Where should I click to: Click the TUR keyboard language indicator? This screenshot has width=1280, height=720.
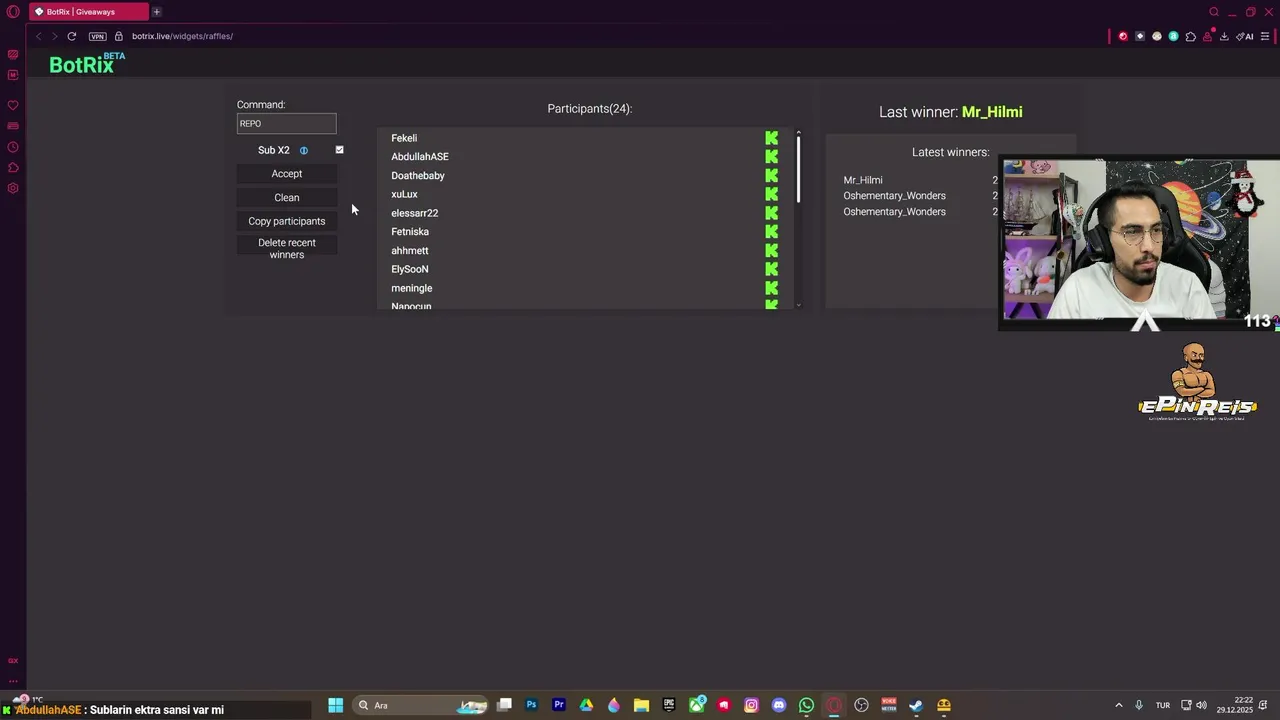(x=1163, y=705)
